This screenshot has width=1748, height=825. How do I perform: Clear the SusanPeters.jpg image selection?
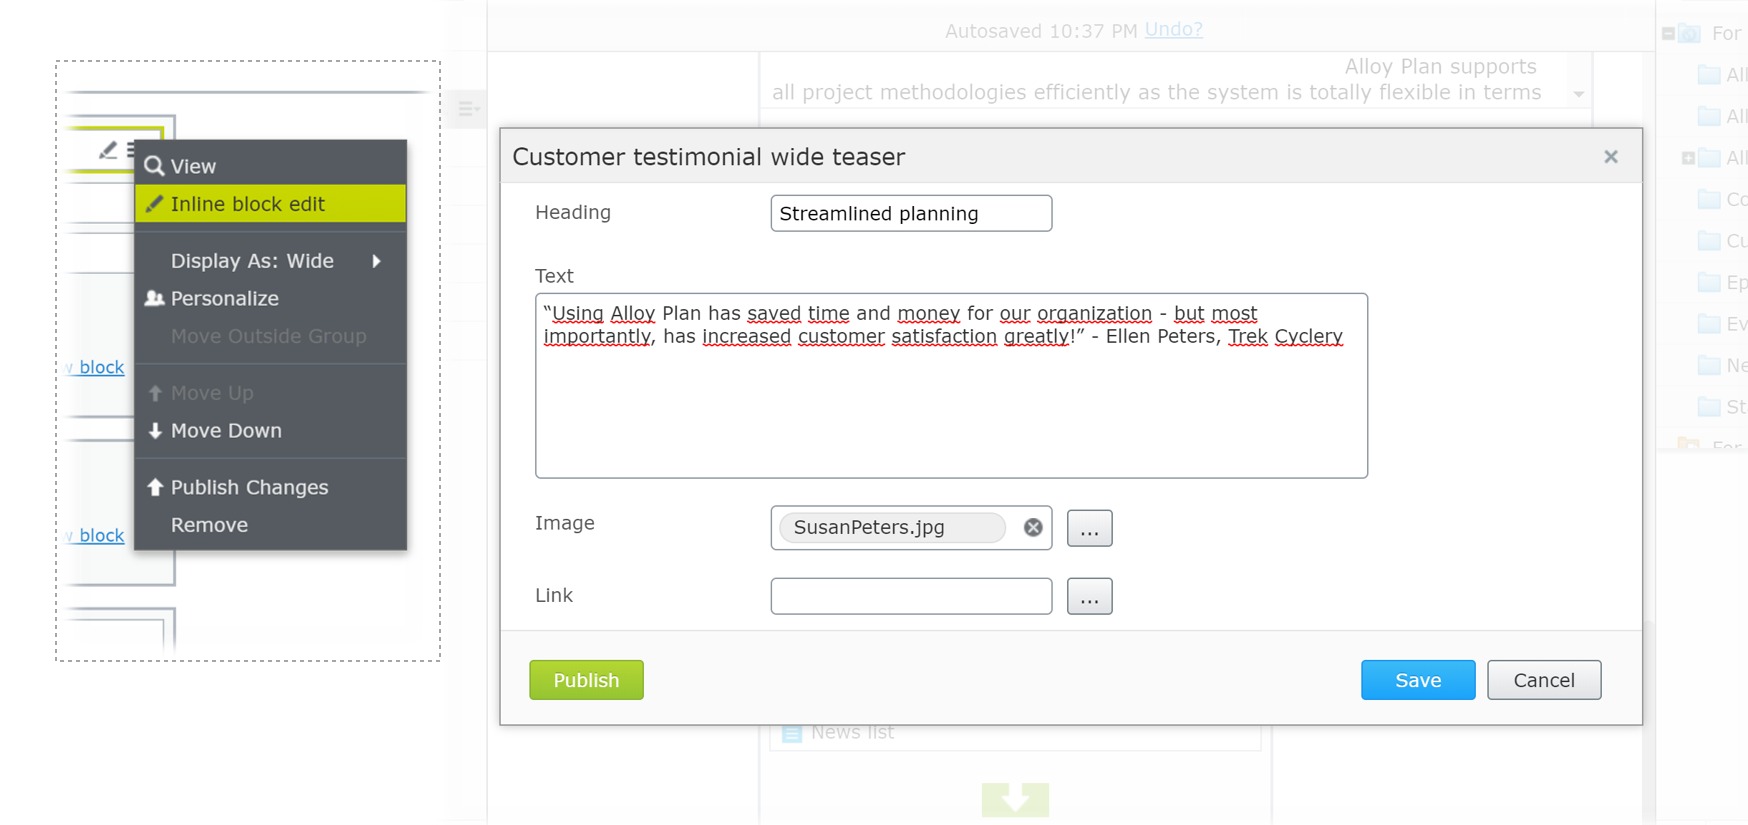1033,527
